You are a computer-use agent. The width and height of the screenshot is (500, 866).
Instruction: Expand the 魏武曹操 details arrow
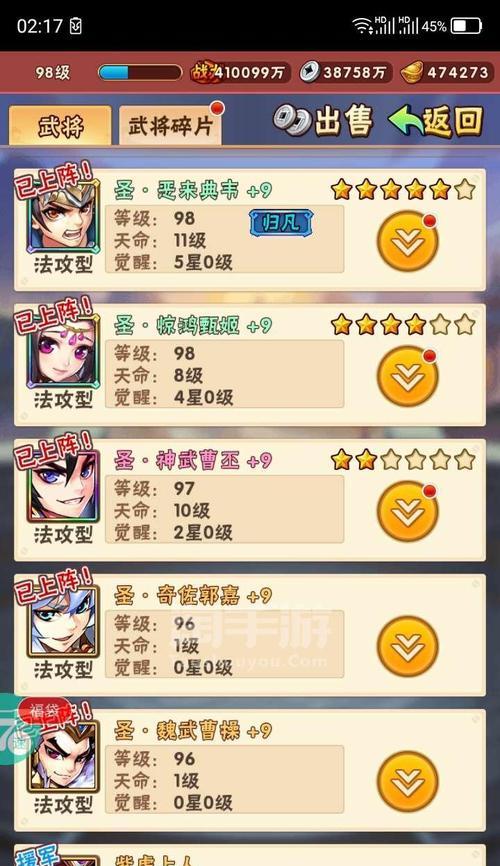pos(408,781)
